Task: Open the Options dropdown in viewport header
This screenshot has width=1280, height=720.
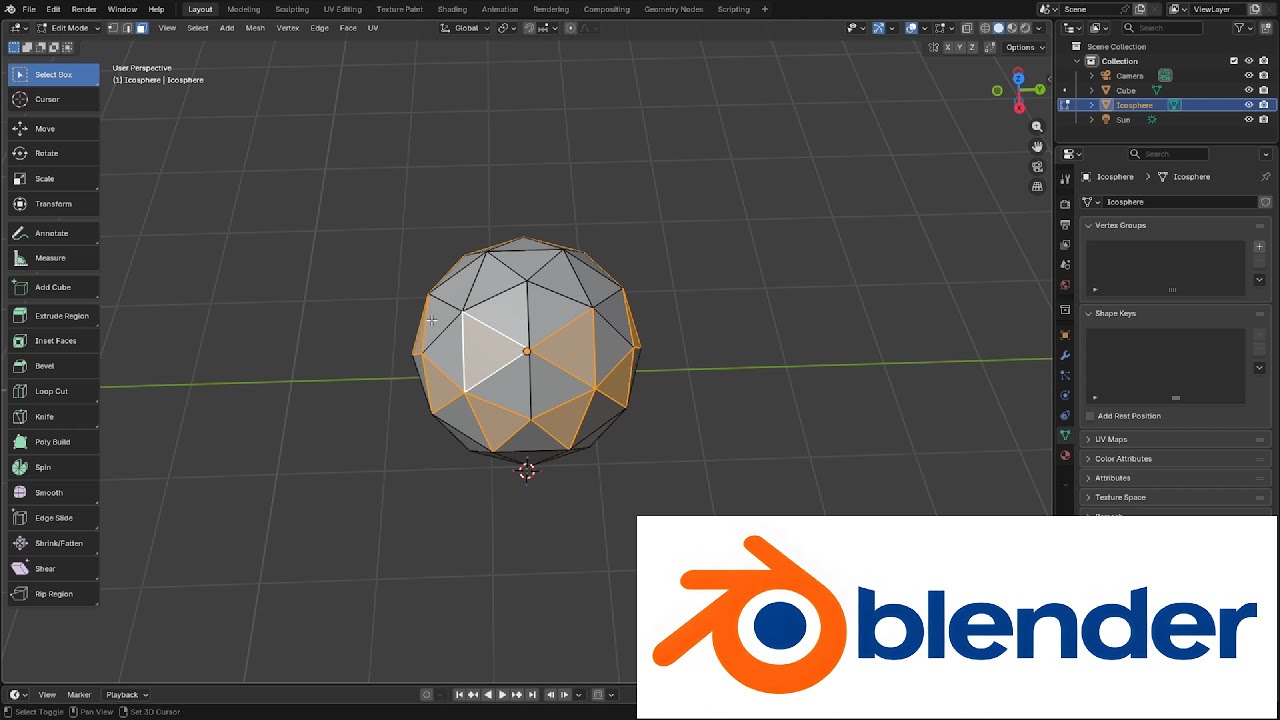Action: pos(1024,47)
